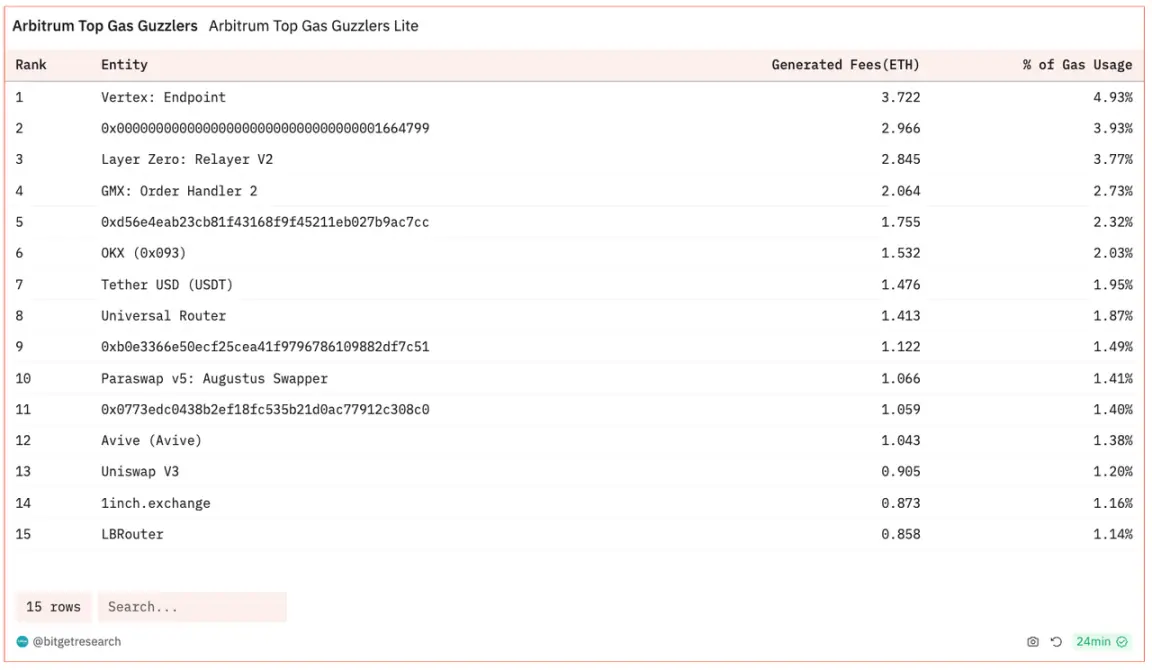The width and height of the screenshot is (1152, 670).
Task: Click the 1.755 generated fees value
Action: coord(901,222)
